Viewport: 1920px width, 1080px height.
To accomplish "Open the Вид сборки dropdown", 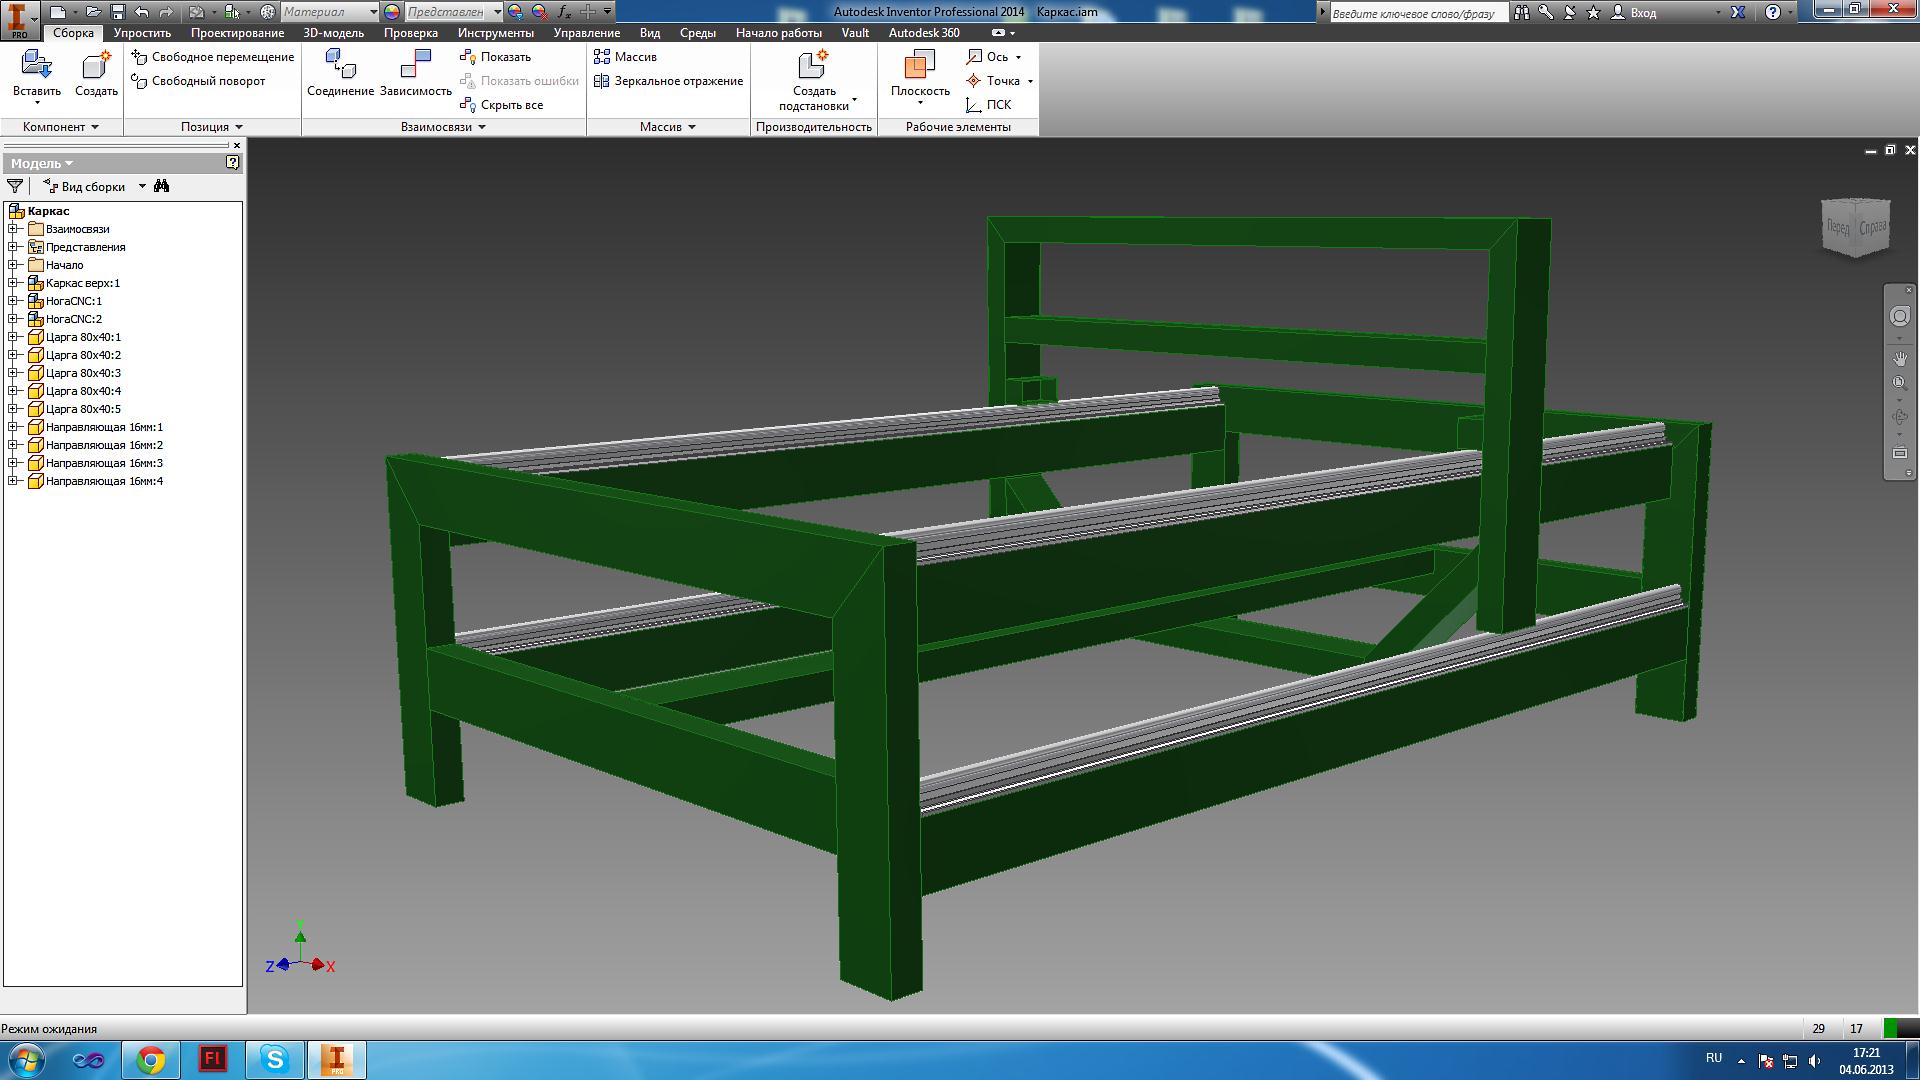I will 142,186.
